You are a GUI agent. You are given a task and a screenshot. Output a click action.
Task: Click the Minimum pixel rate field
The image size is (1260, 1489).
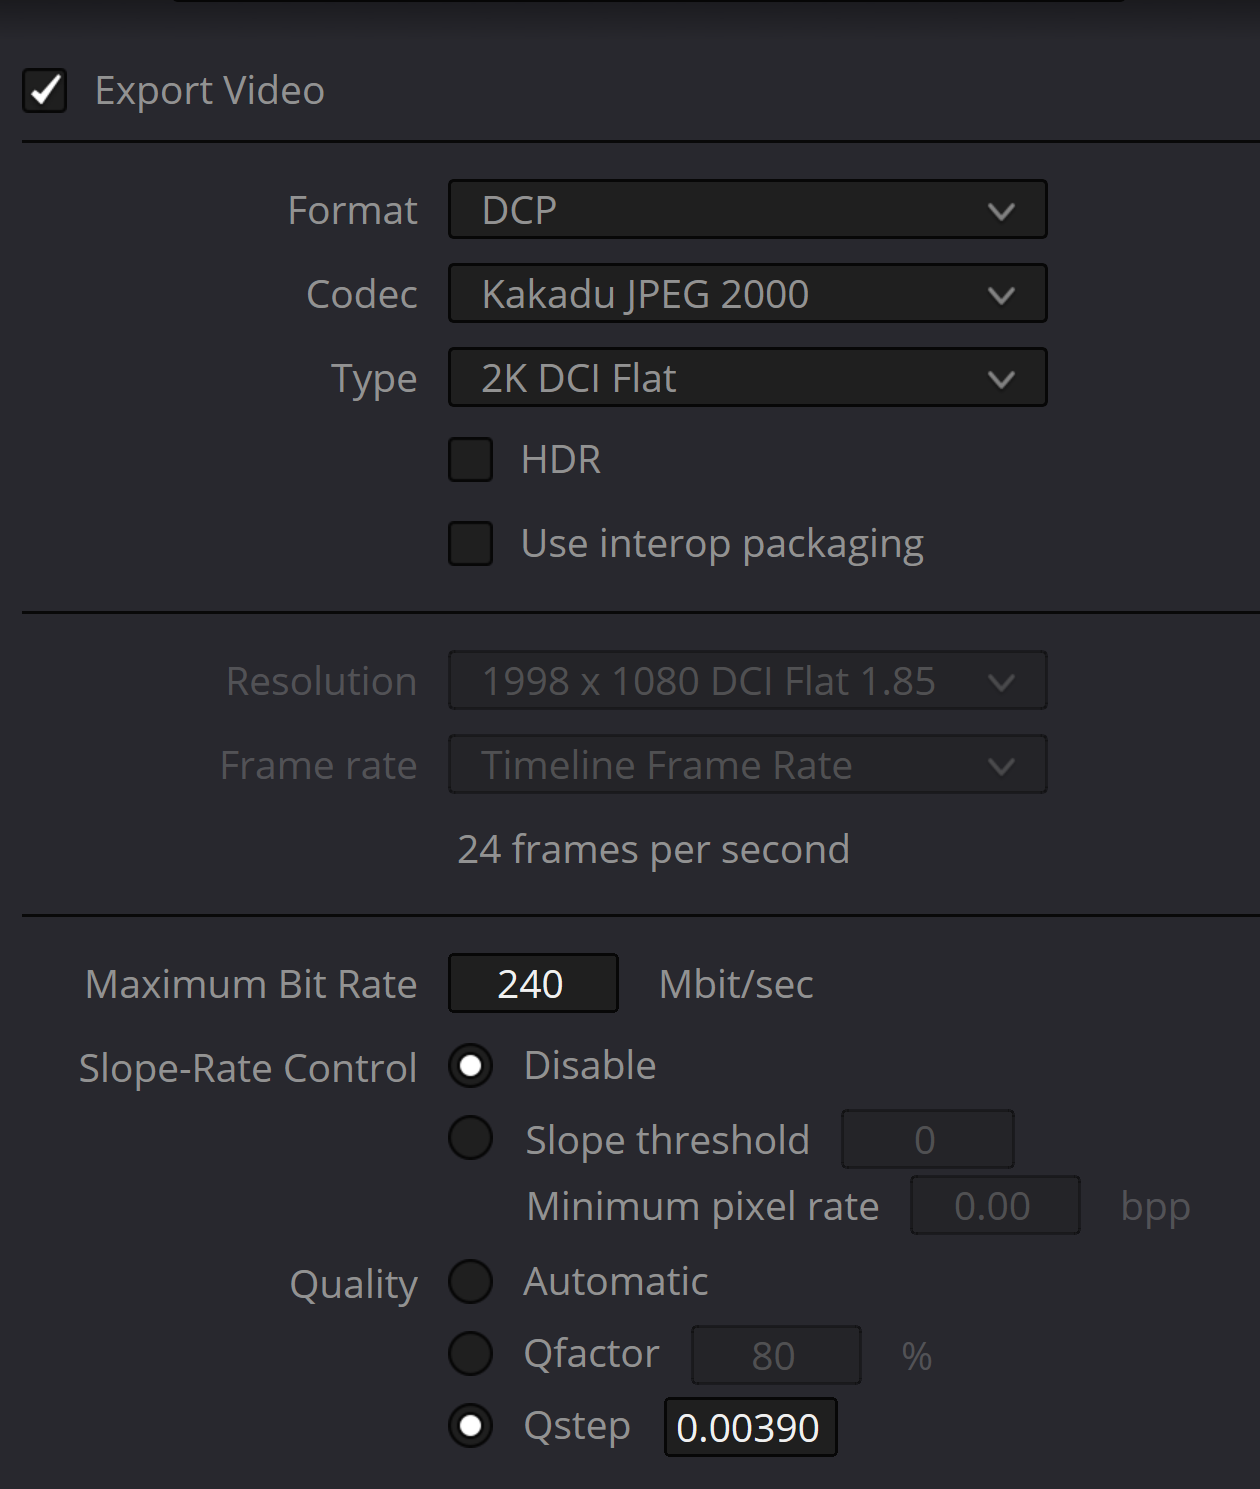pyautogui.click(x=995, y=1206)
